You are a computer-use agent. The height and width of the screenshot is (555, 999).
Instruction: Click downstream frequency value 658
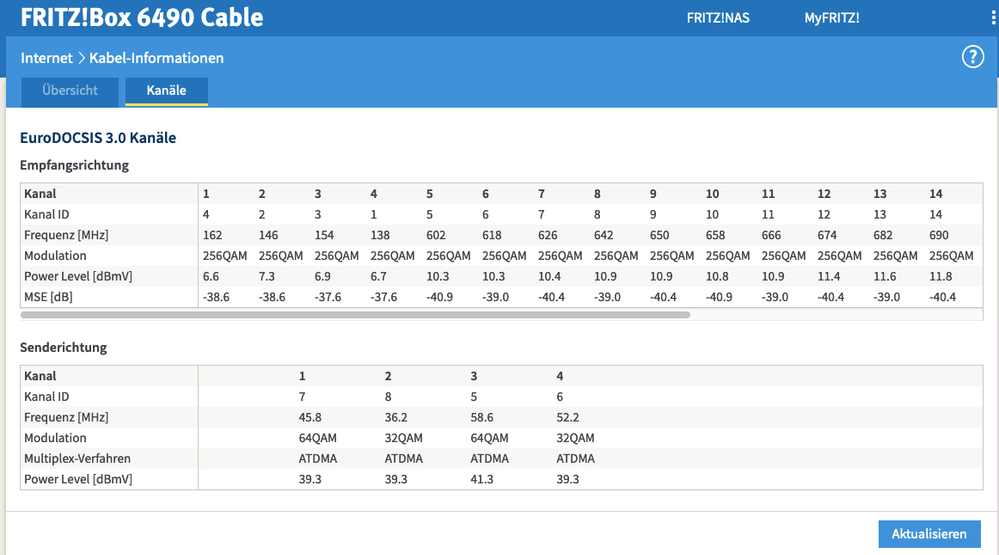click(715, 235)
